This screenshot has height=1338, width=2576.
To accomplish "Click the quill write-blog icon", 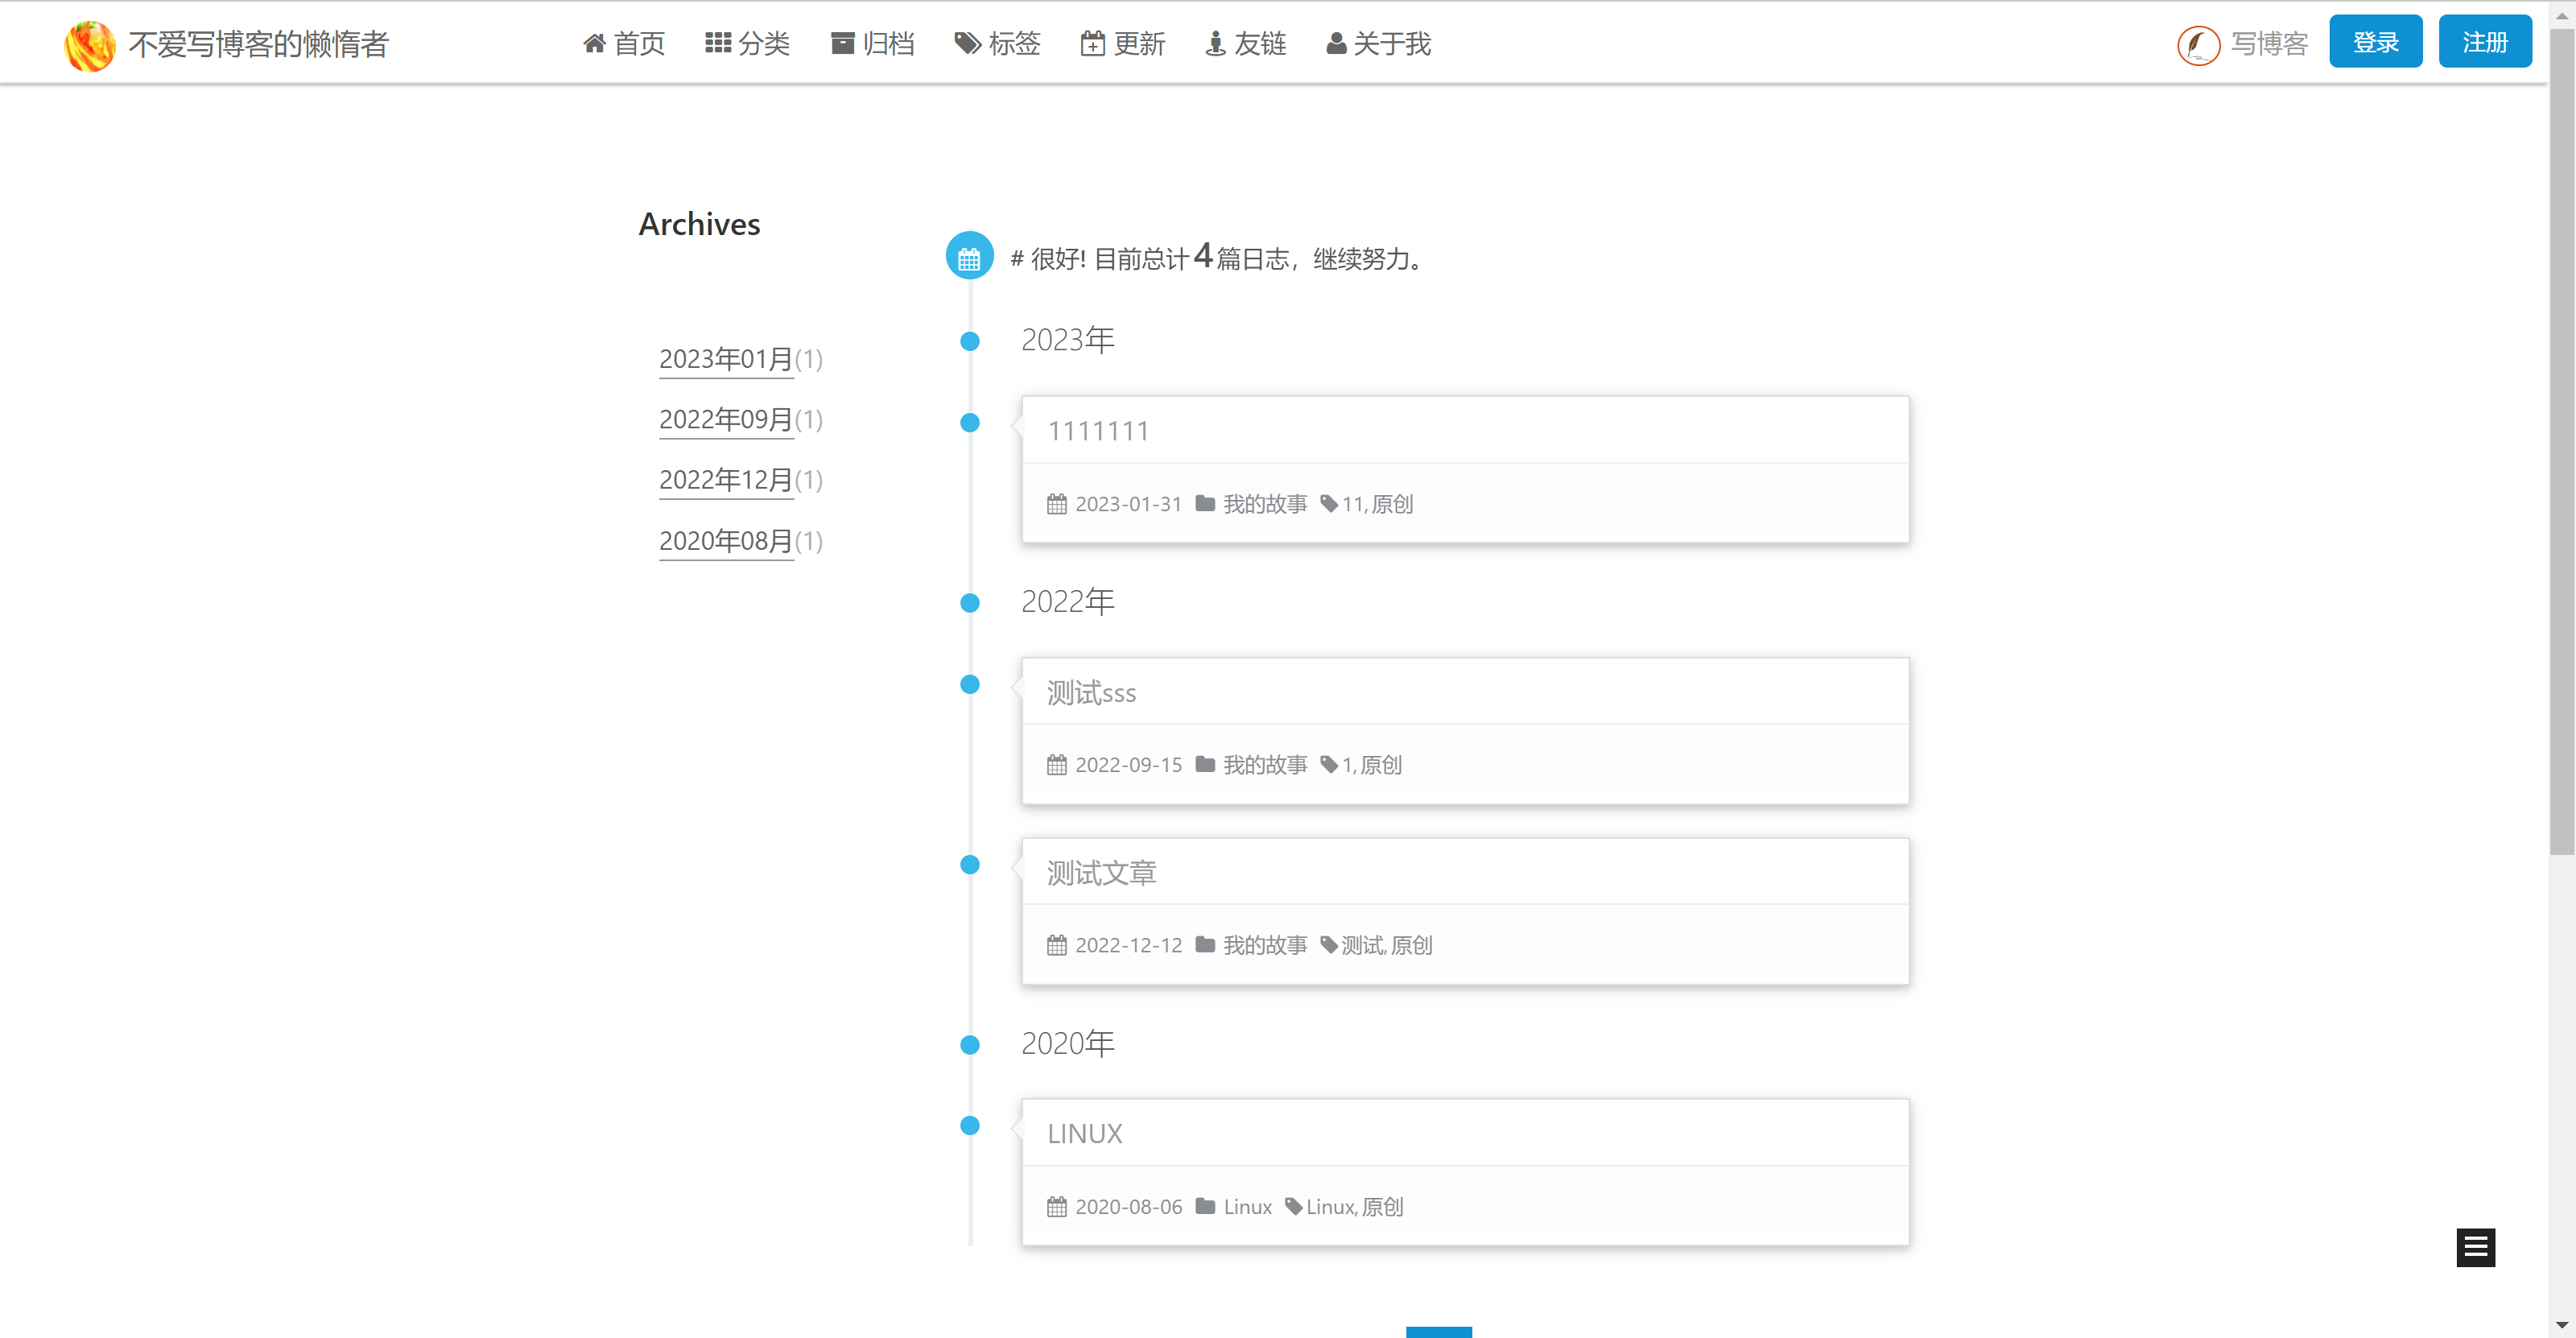I will (2198, 45).
